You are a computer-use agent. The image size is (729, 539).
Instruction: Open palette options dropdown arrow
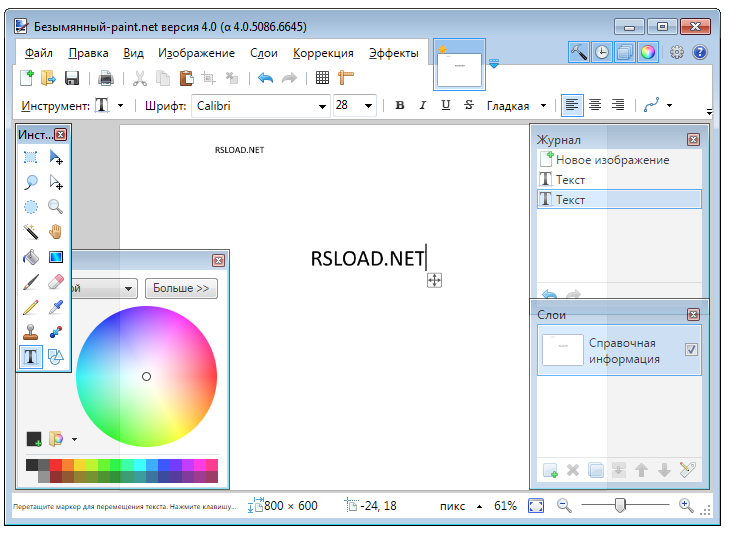coord(74,439)
